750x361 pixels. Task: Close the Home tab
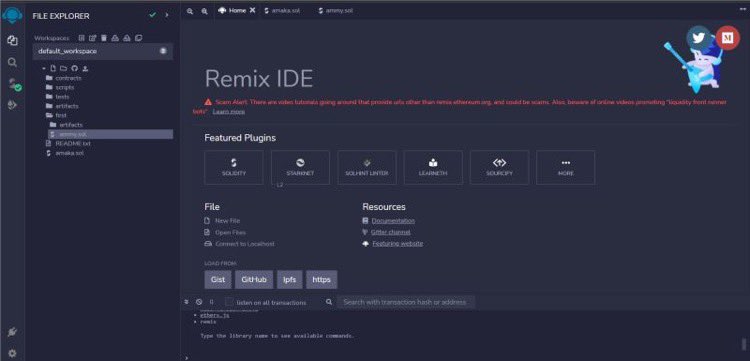pos(253,10)
